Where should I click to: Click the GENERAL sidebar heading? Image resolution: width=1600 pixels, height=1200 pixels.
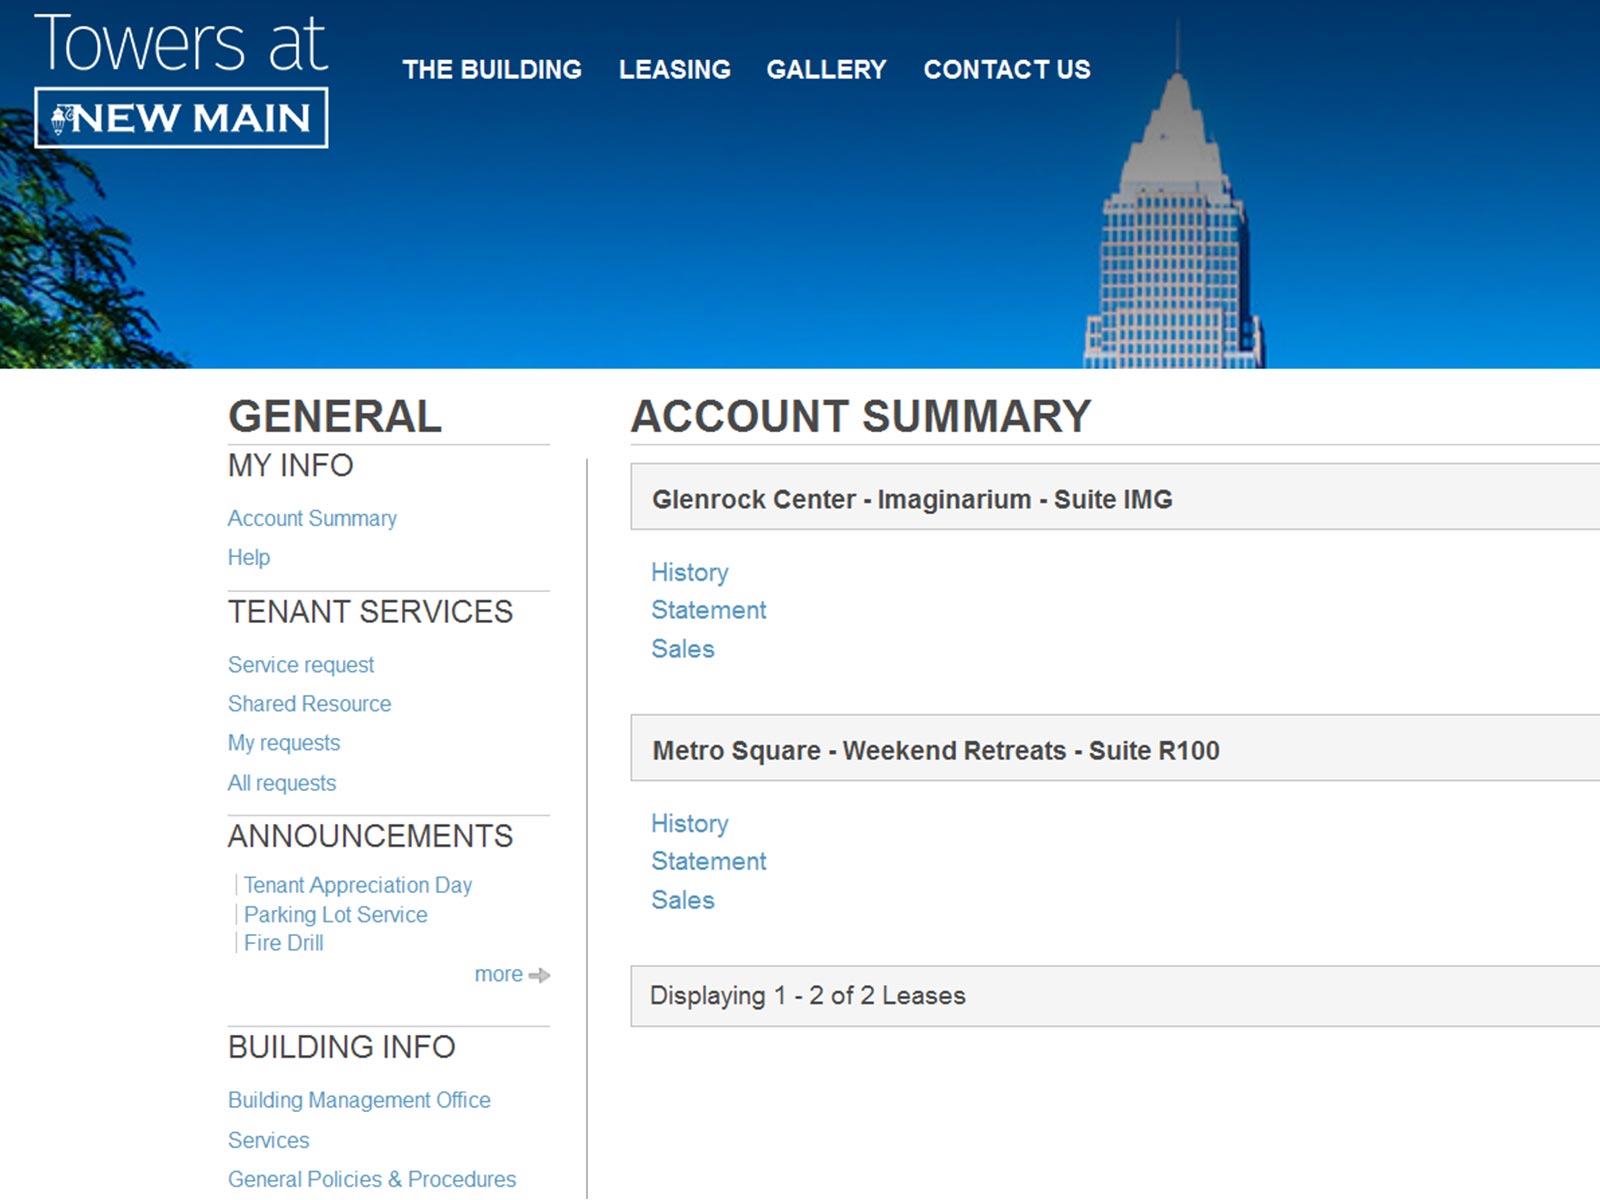click(335, 416)
